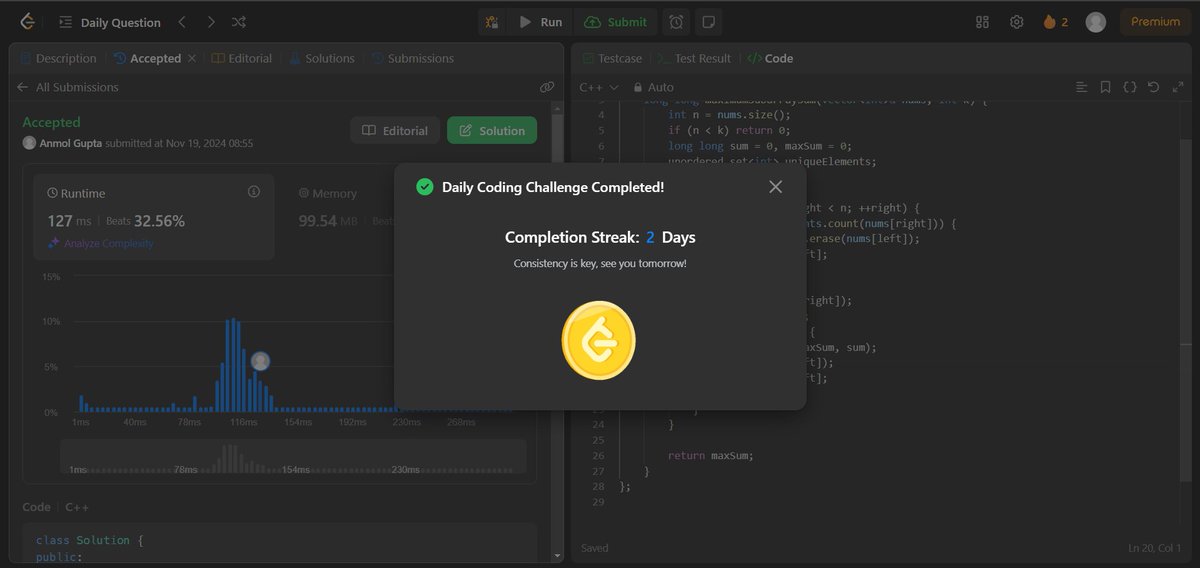Switch to the Submissions tab

pos(413,58)
